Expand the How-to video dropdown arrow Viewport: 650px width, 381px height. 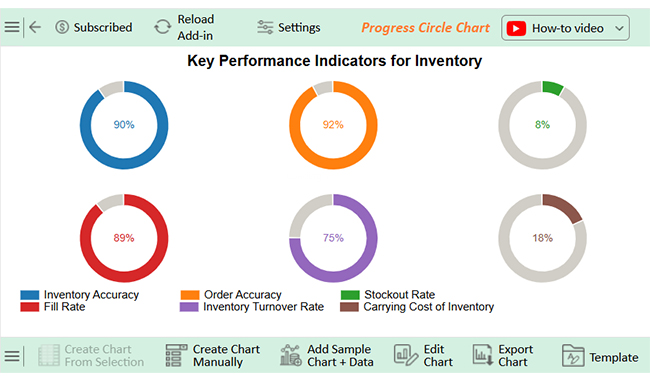tap(619, 28)
